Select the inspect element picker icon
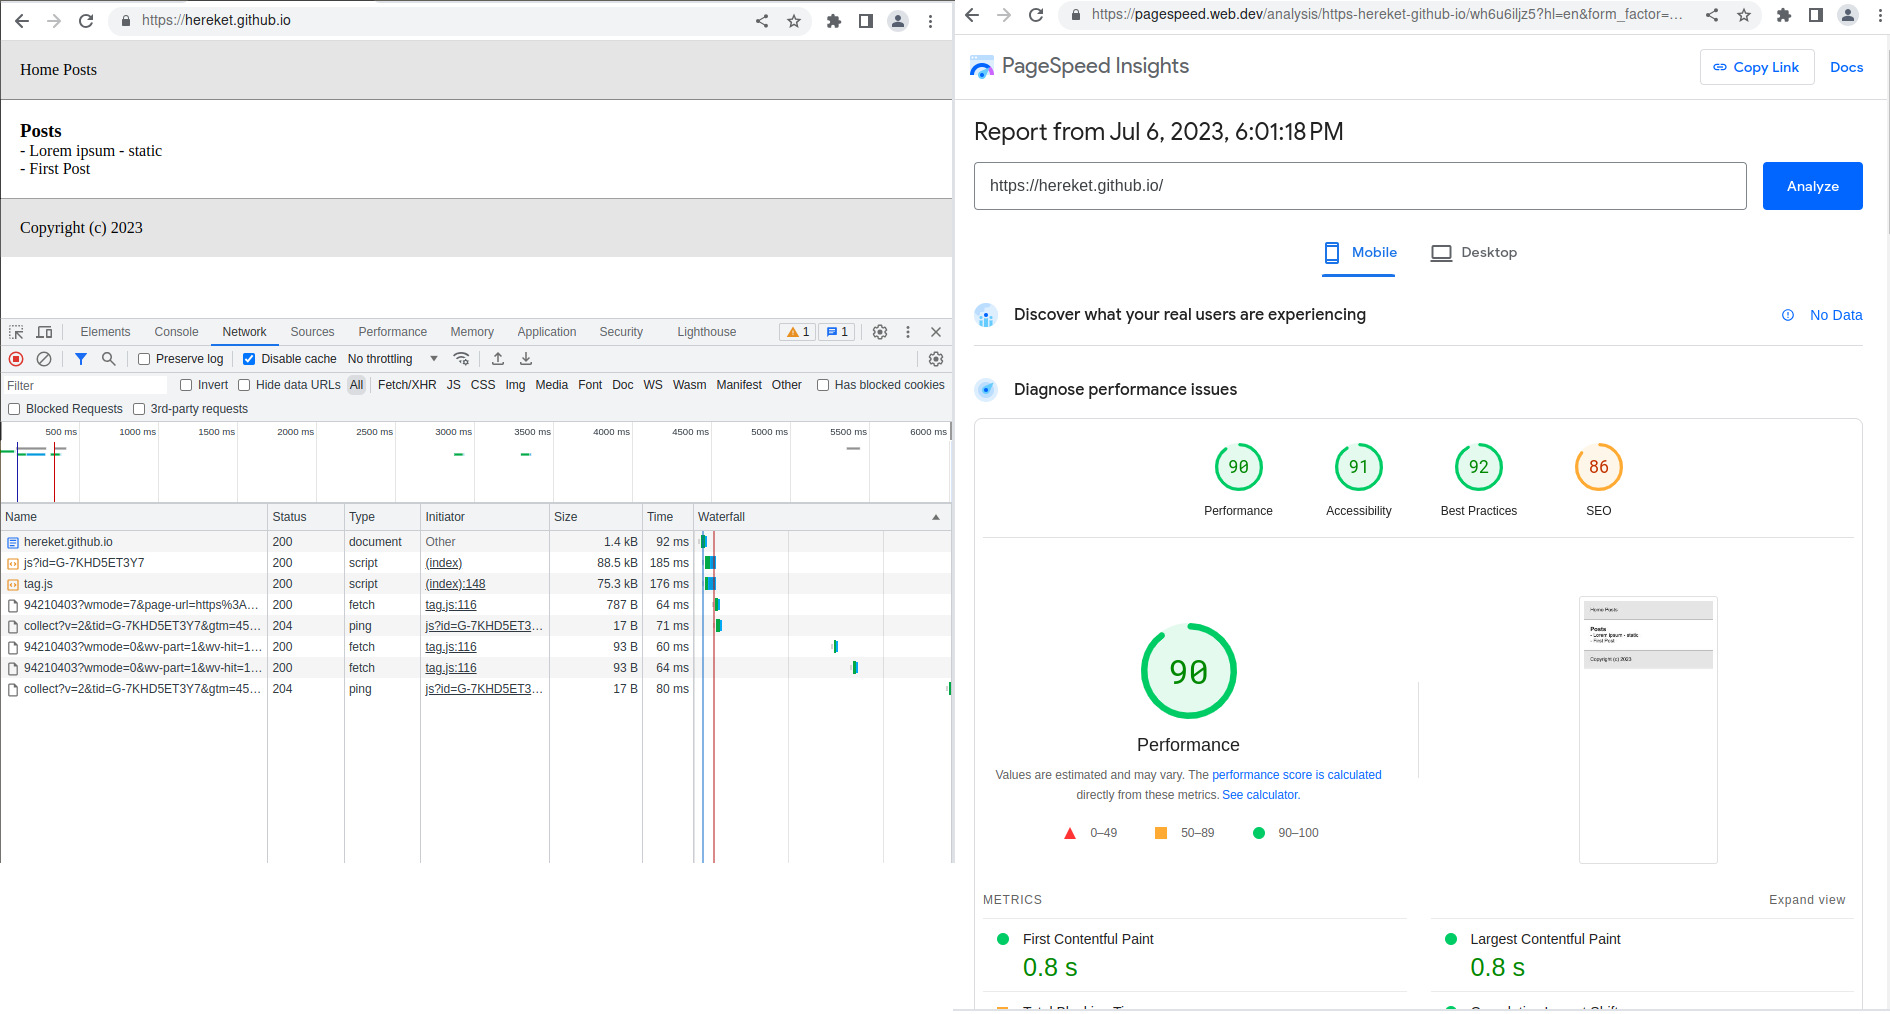 click(x=16, y=332)
